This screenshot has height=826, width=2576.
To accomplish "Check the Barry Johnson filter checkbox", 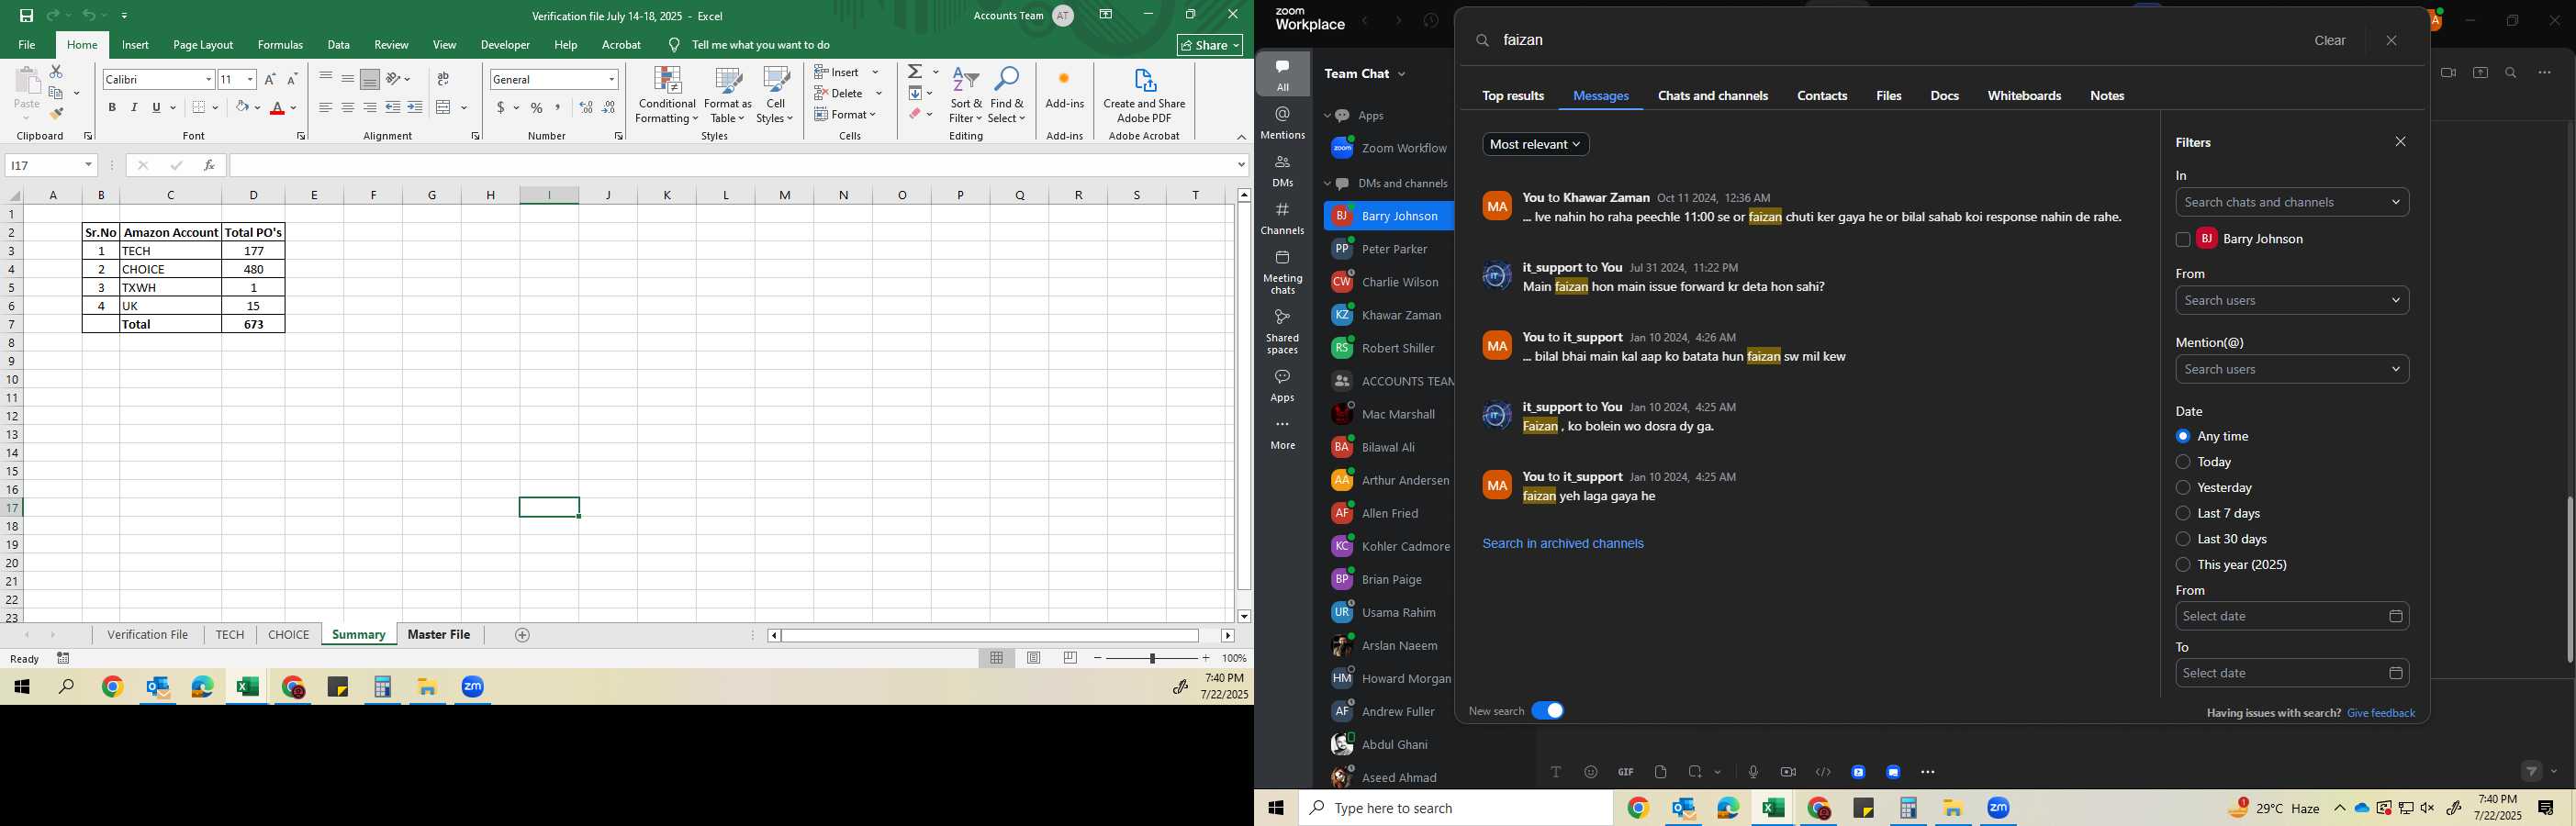I will coord(2182,240).
